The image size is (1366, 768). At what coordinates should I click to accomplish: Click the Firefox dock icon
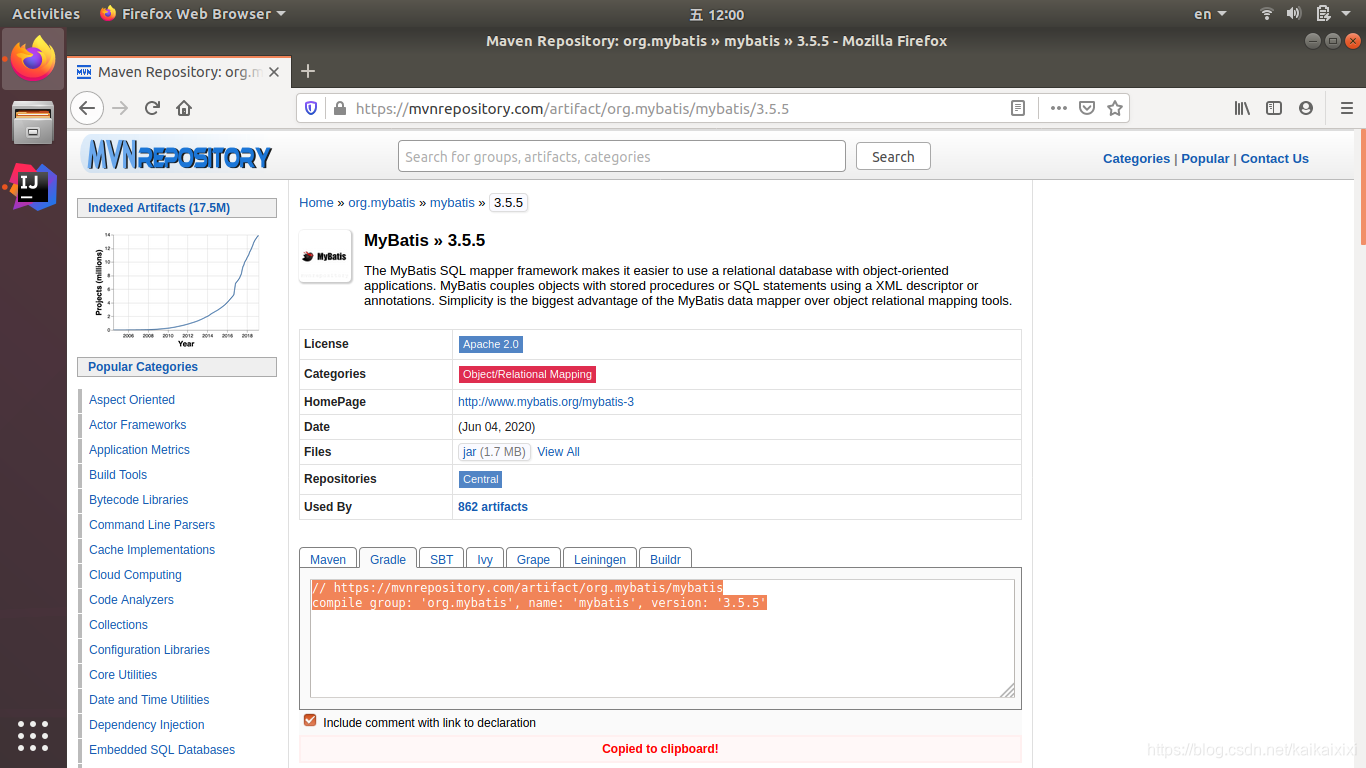(33, 59)
